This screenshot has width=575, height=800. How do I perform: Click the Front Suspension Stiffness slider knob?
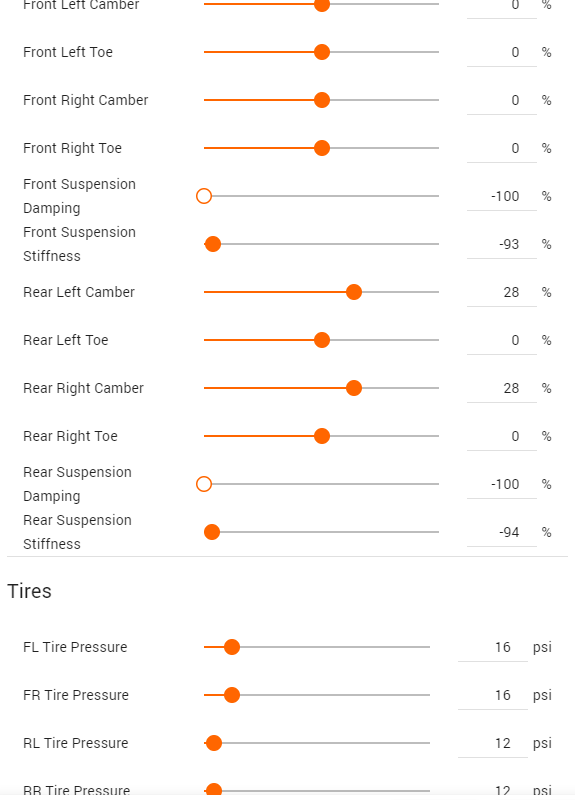tap(213, 244)
